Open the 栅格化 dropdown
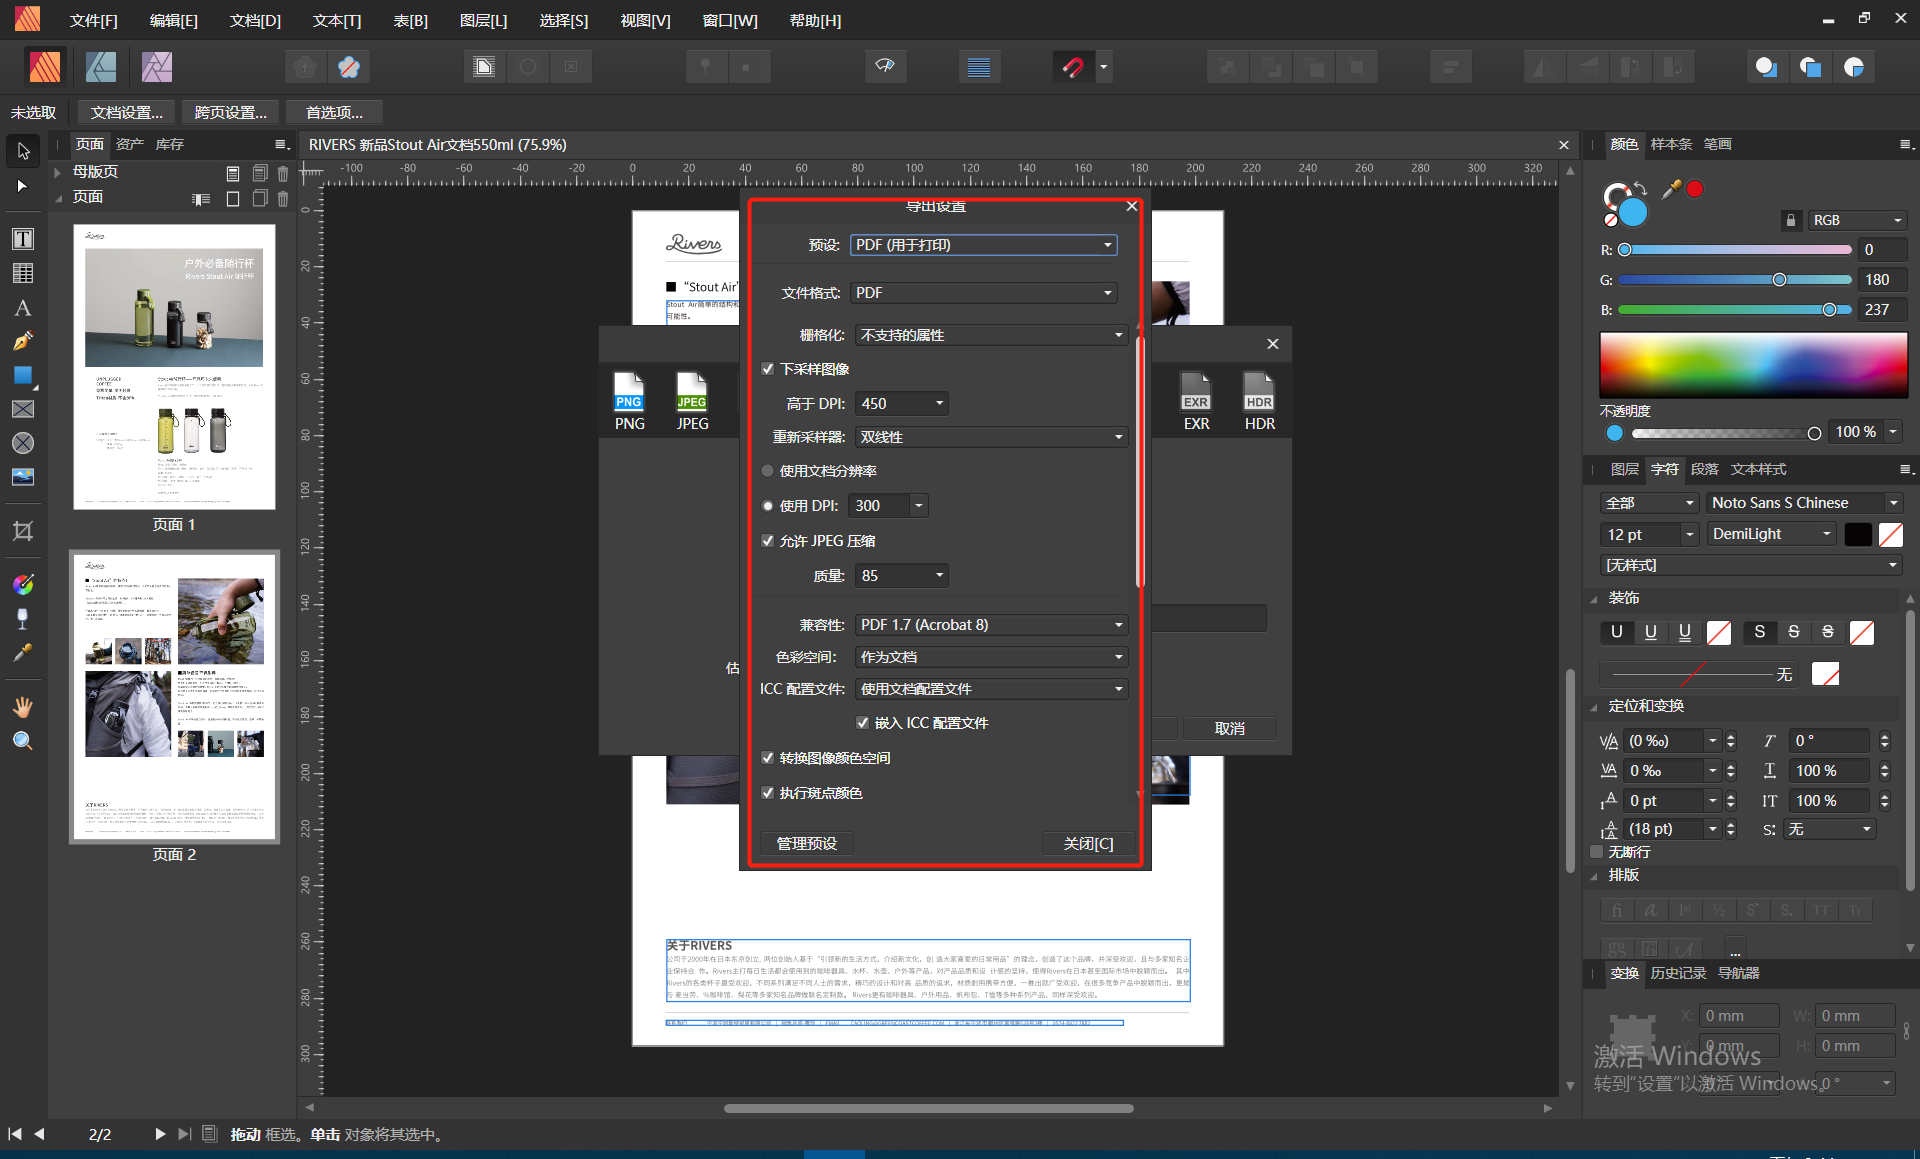This screenshot has height=1159, width=1920. point(991,335)
